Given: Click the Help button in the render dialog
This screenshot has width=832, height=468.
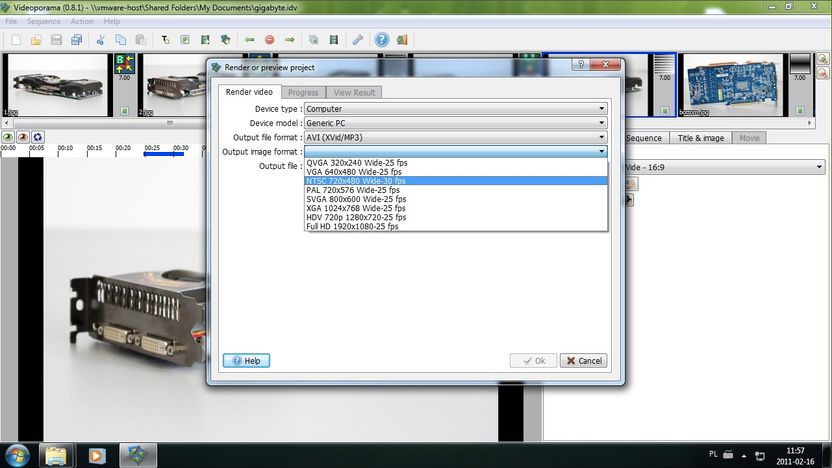Looking at the screenshot, I should (246, 361).
